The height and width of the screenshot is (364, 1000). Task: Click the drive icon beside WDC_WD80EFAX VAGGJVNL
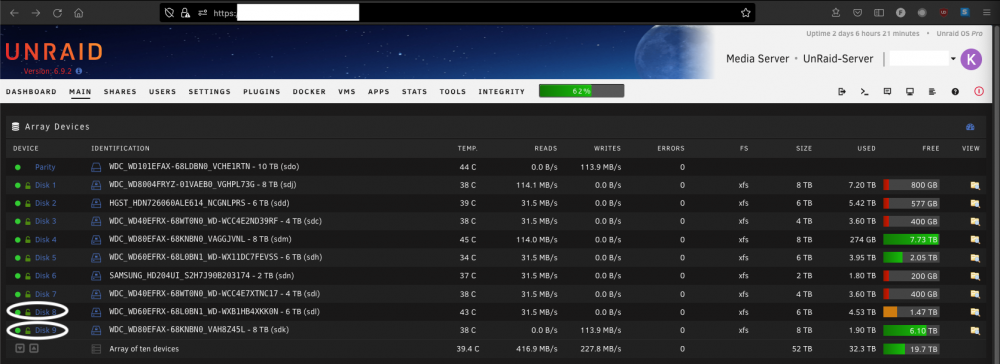(x=96, y=240)
